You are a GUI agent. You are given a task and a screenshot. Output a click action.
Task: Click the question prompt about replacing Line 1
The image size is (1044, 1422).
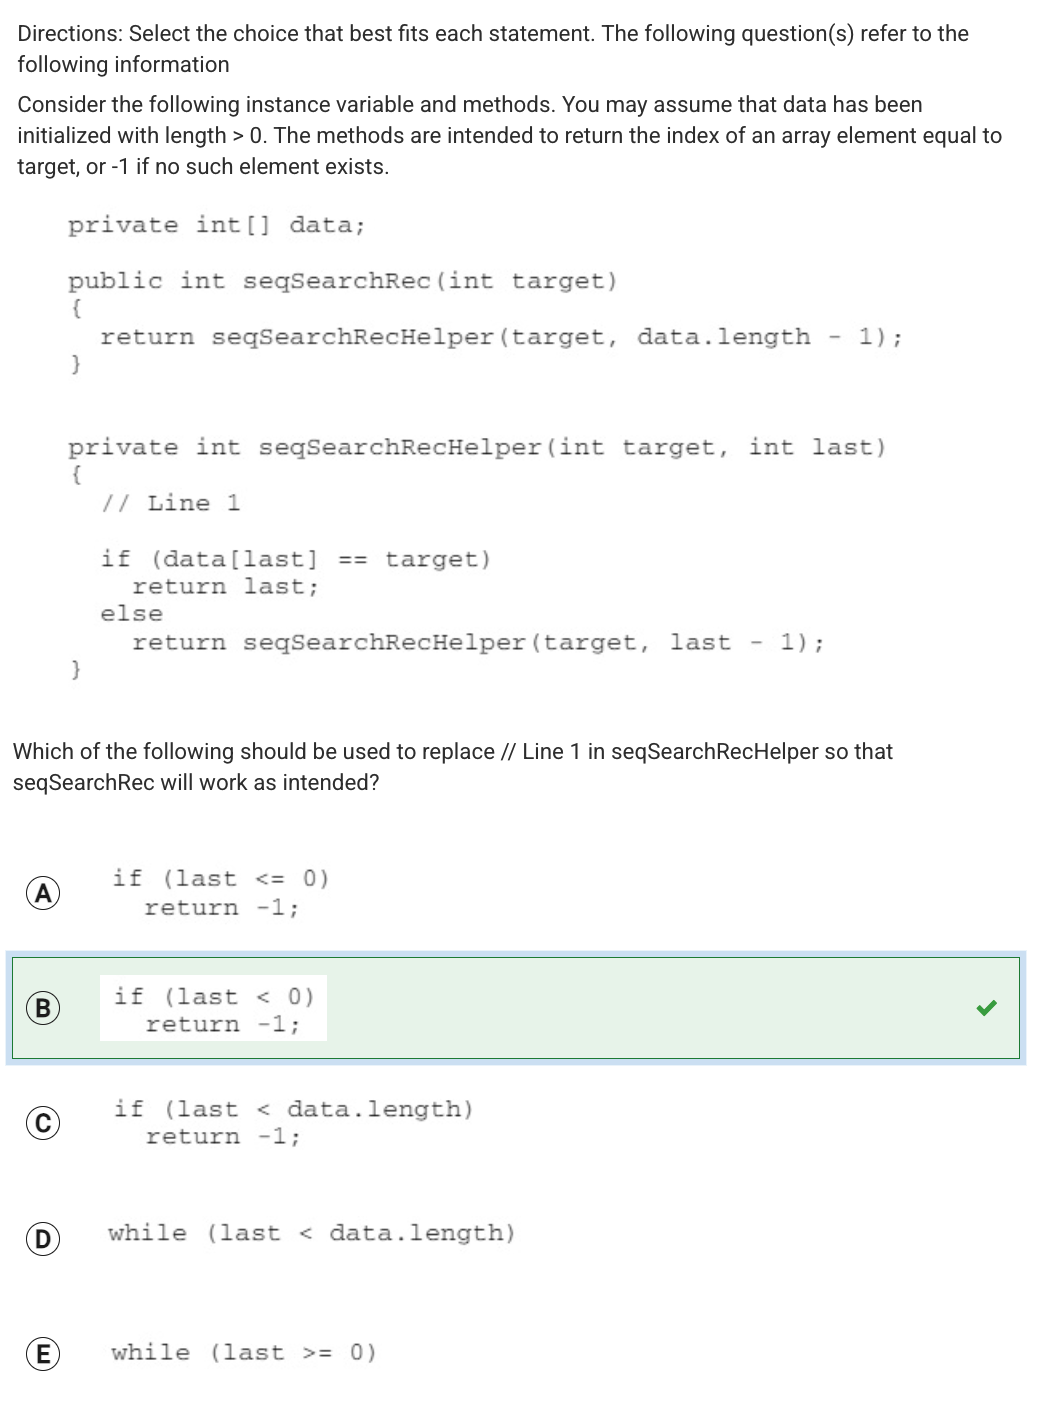453,767
